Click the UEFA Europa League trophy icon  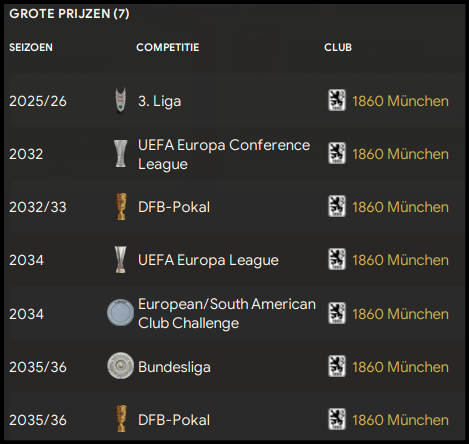(x=120, y=260)
